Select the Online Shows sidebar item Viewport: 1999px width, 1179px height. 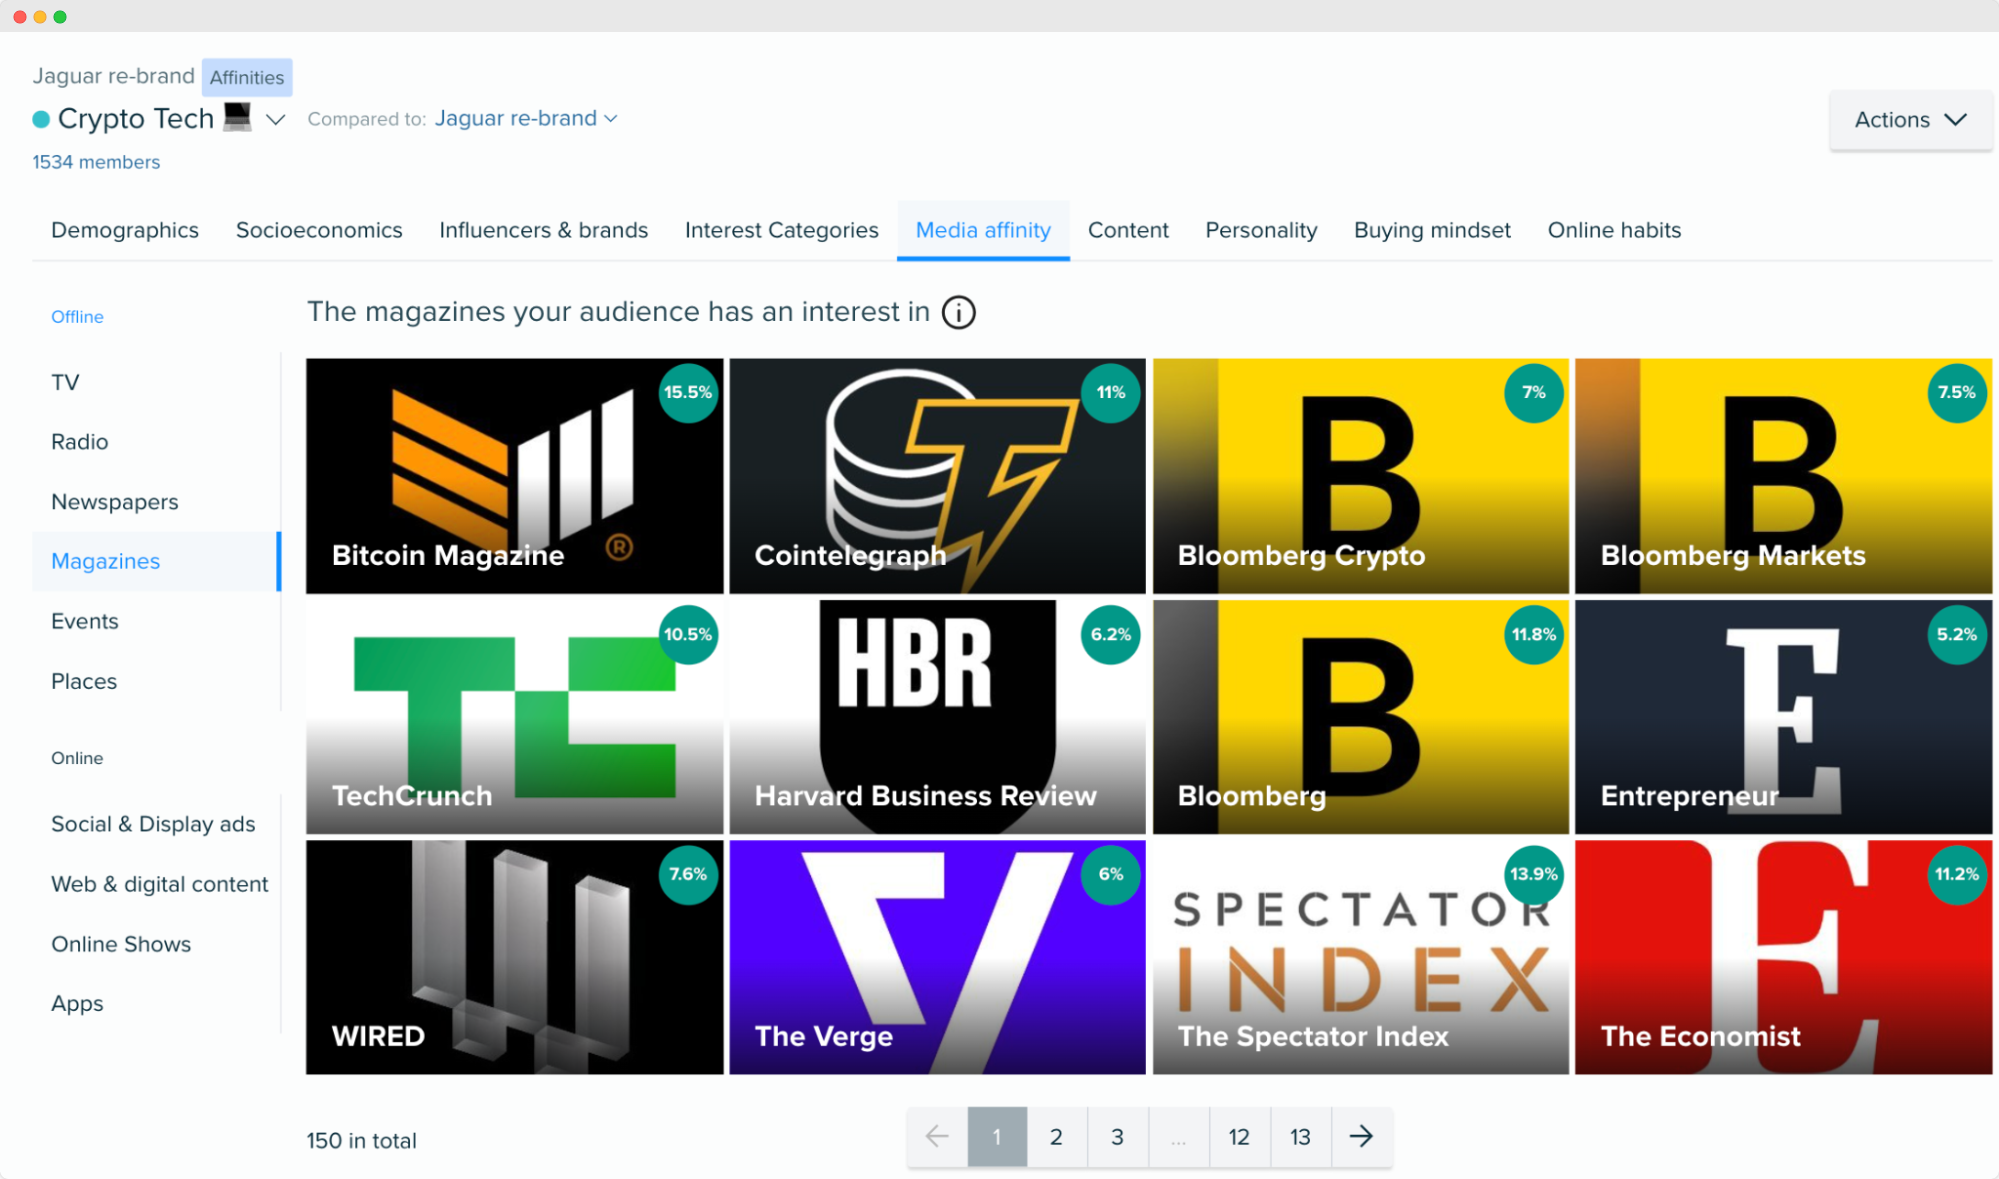pos(122,943)
